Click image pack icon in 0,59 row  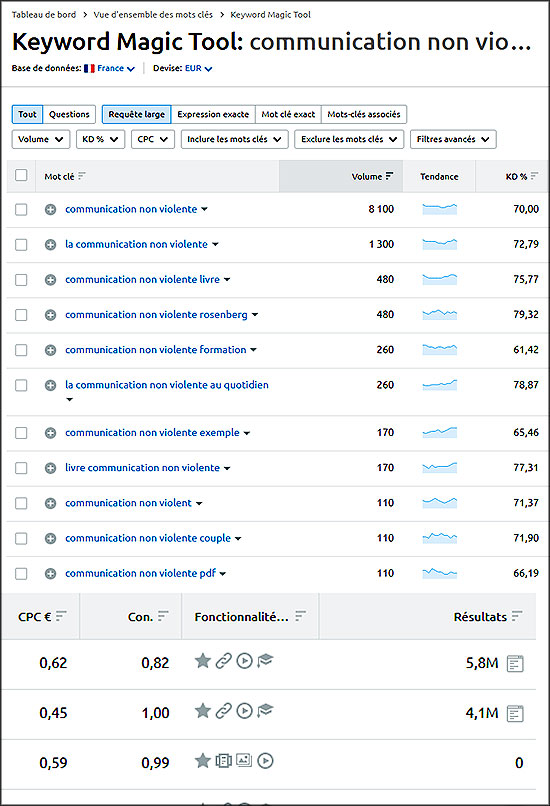[244, 760]
